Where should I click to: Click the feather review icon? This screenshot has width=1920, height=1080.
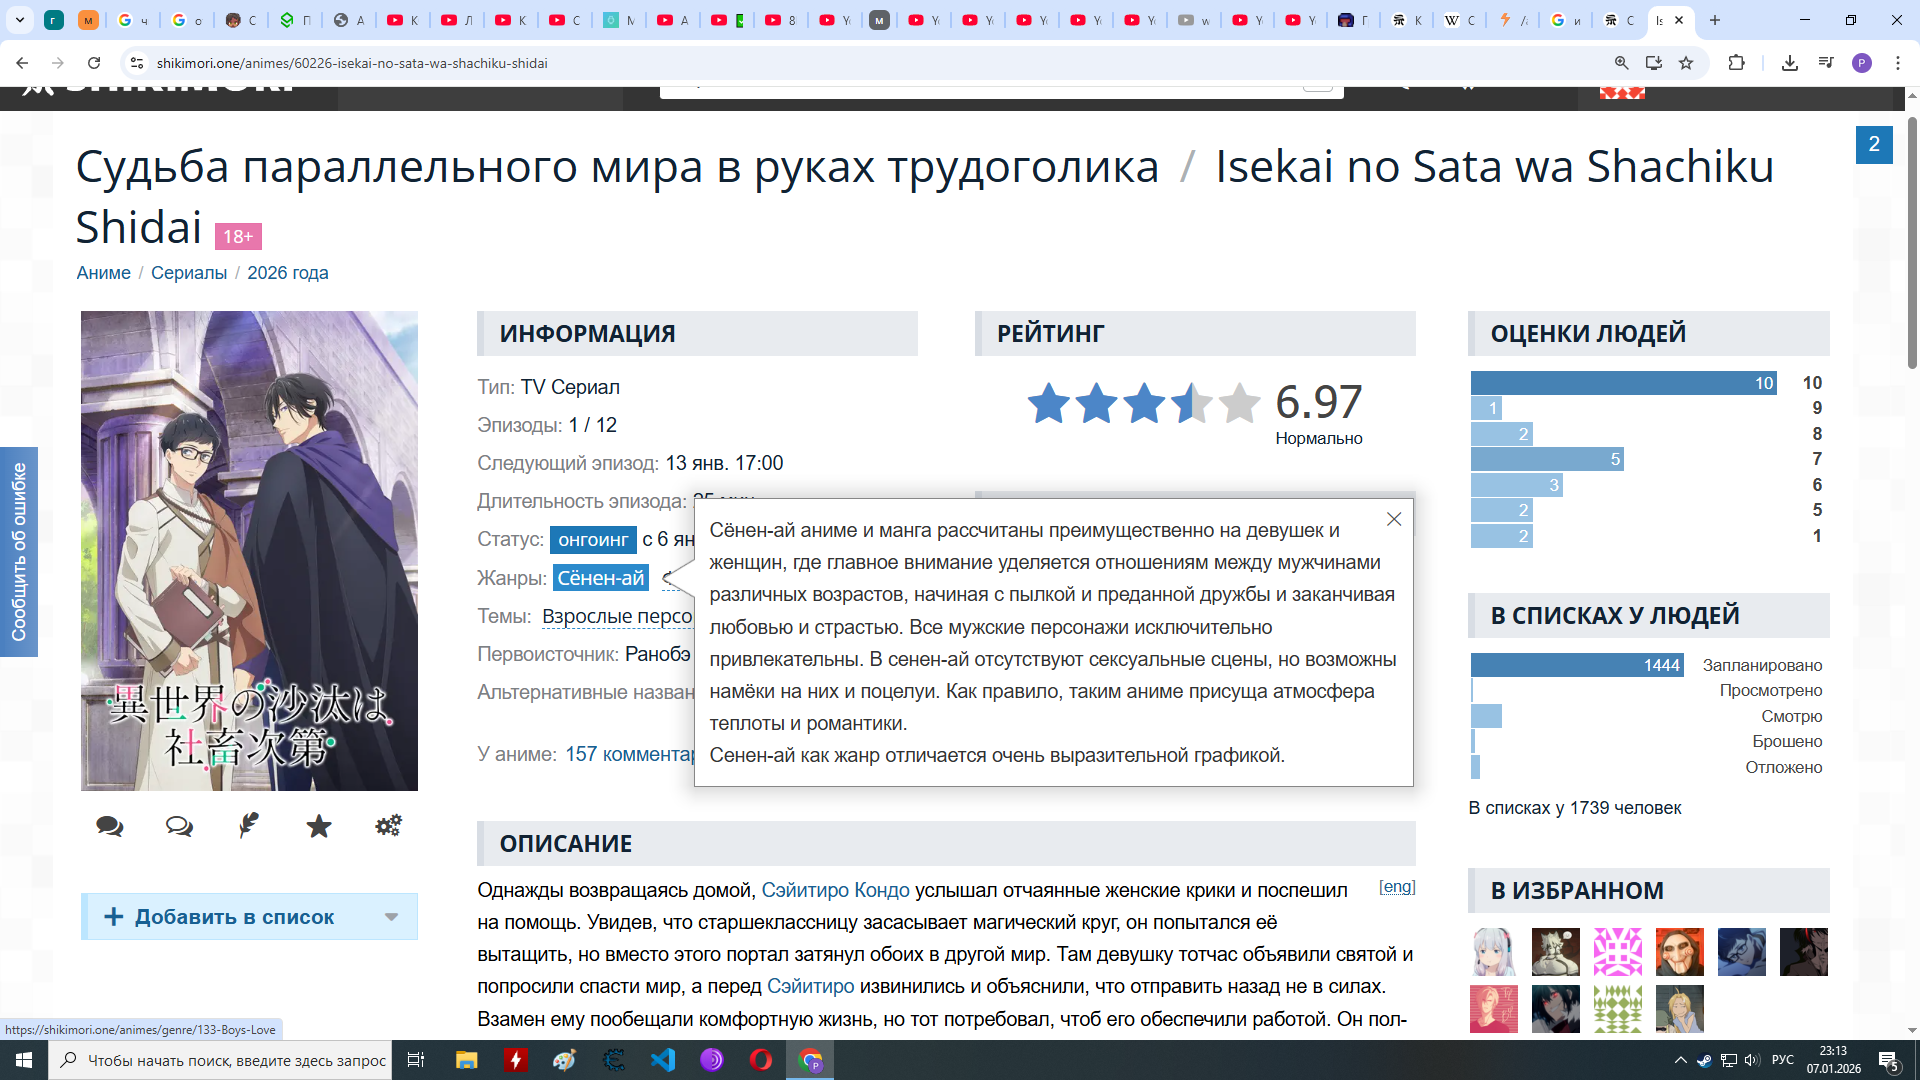[x=249, y=825]
